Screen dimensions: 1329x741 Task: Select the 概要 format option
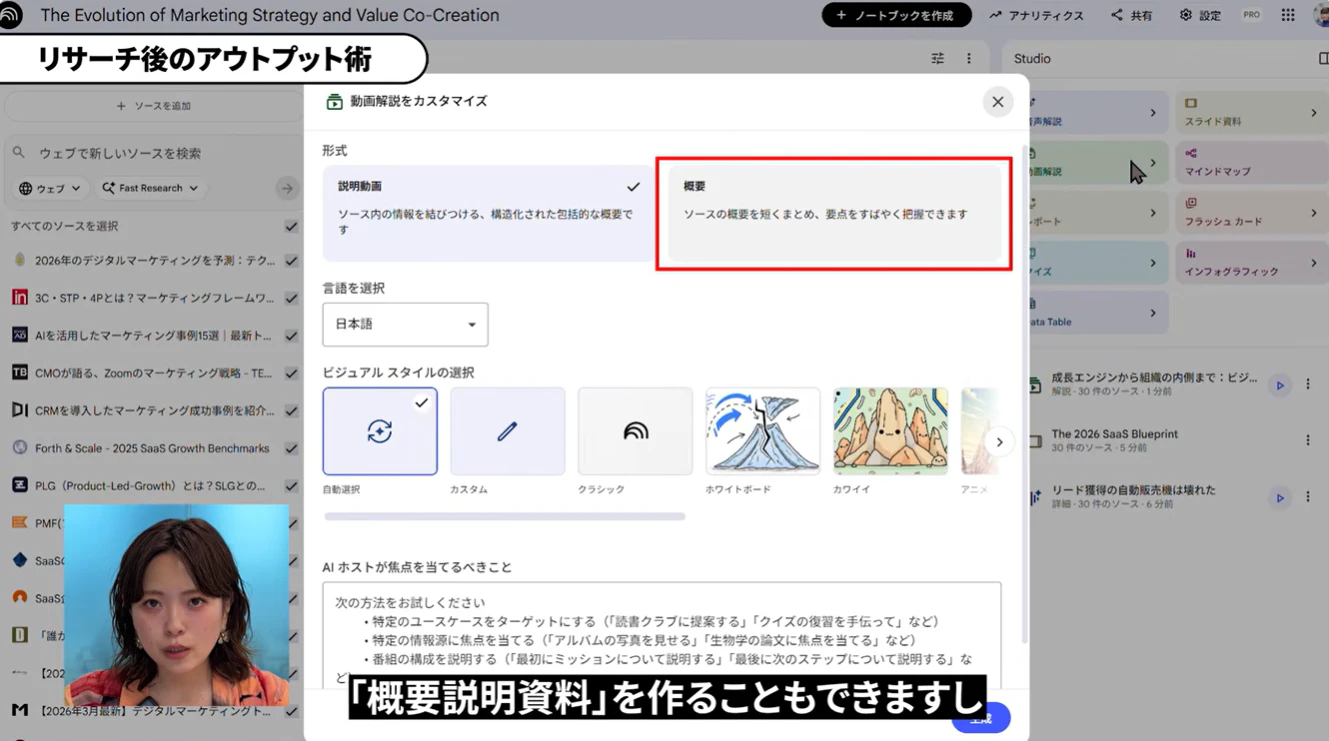pyautogui.click(x=834, y=213)
